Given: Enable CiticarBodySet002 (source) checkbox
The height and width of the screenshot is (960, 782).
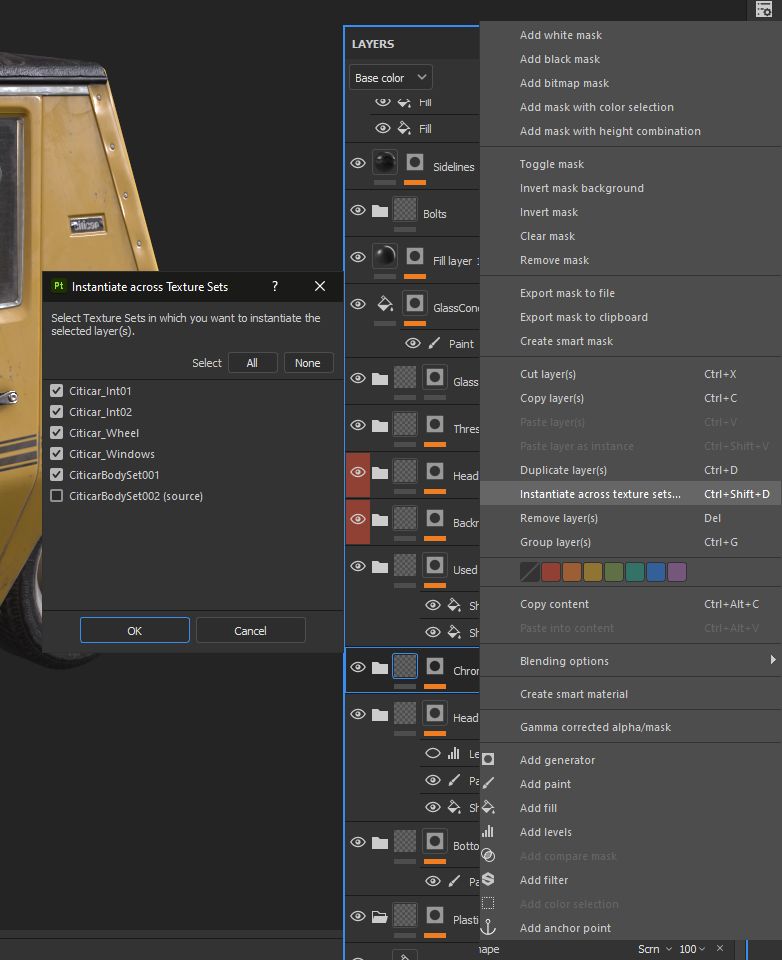Looking at the screenshot, I should pyautogui.click(x=57, y=496).
